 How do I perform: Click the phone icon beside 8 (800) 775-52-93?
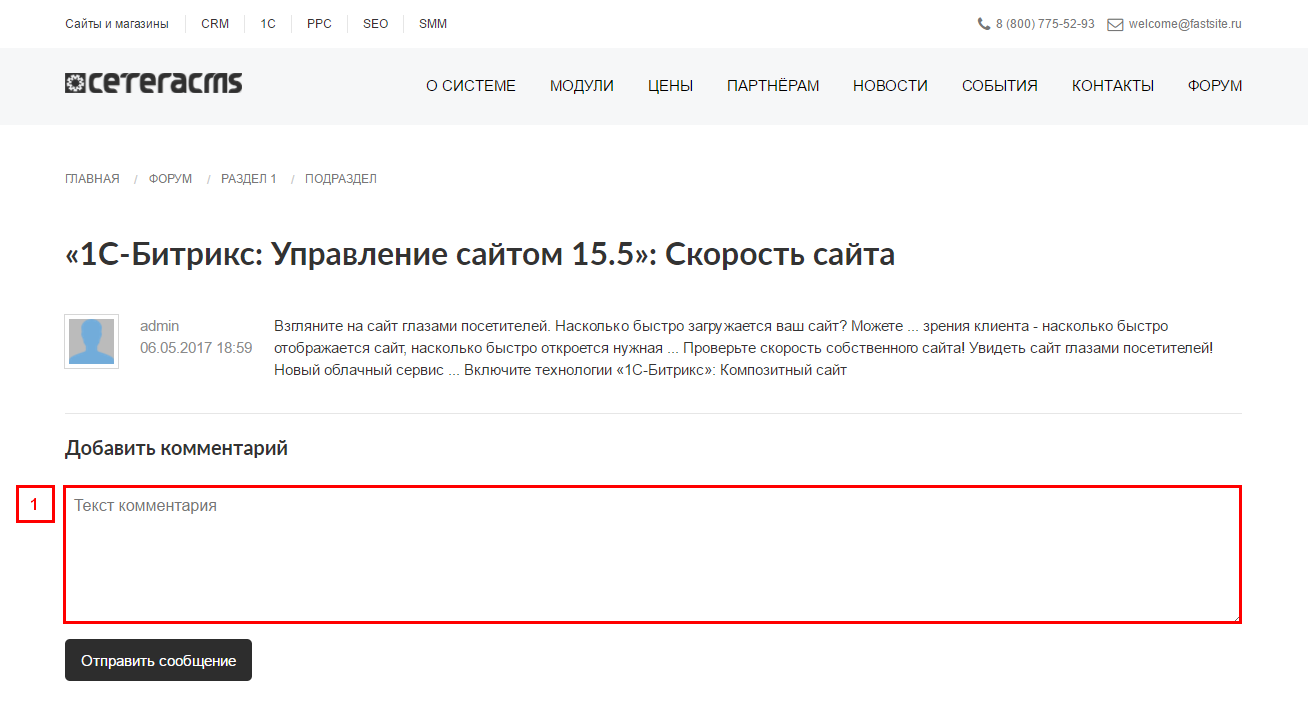tap(984, 24)
